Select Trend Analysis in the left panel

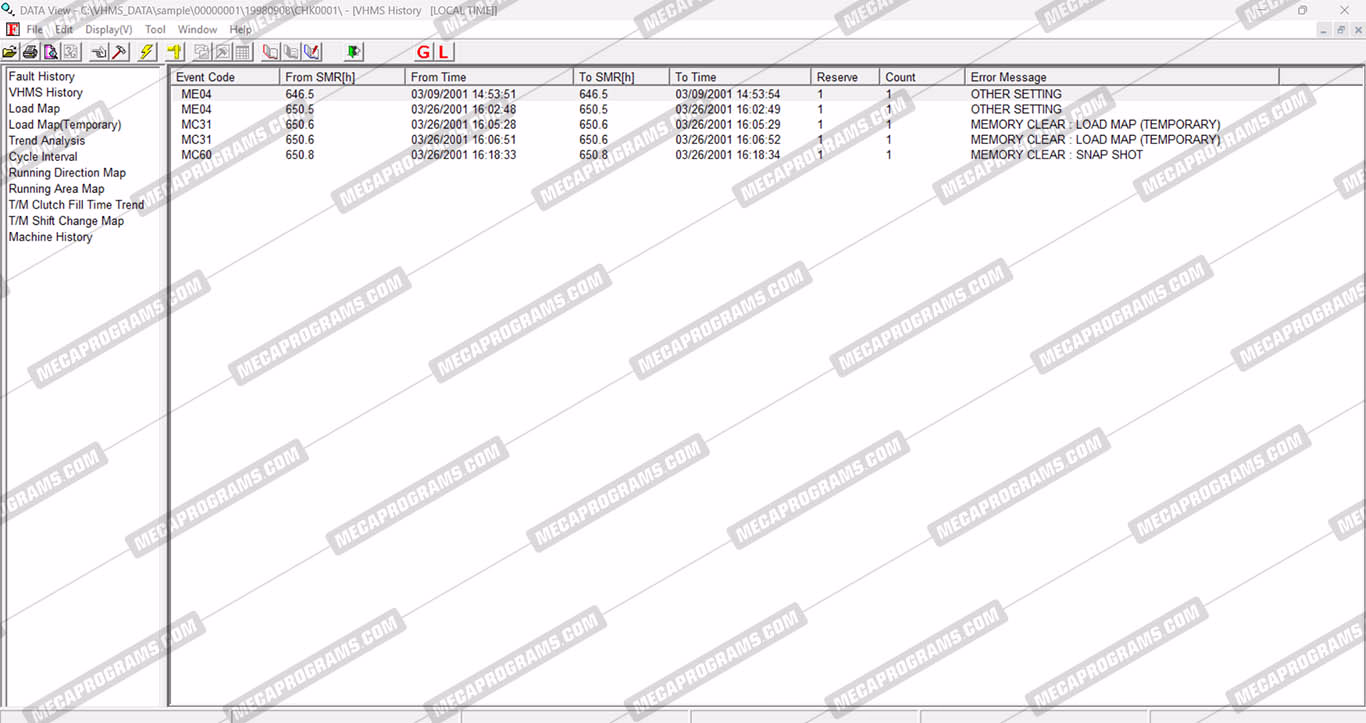coord(46,141)
